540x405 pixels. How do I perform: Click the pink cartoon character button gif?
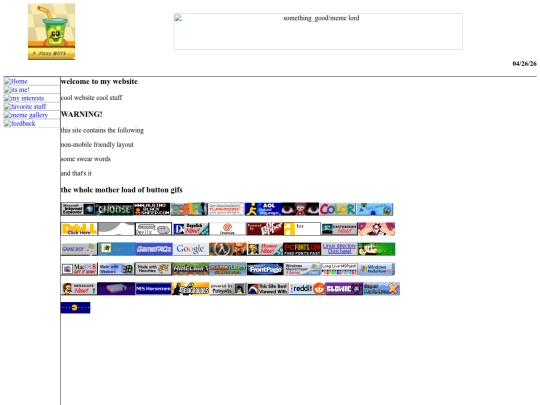(376, 229)
